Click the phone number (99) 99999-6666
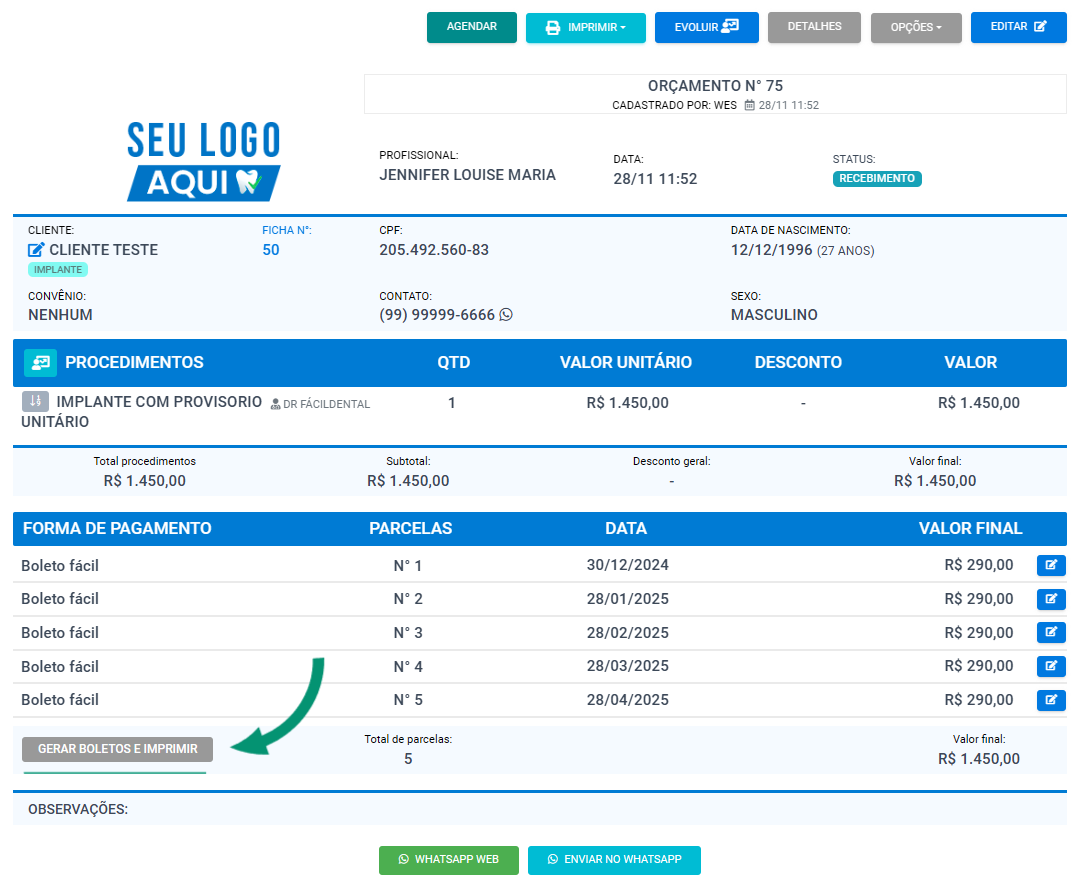Screen dimensions: 1078x888 pyautogui.click(x=437, y=315)
